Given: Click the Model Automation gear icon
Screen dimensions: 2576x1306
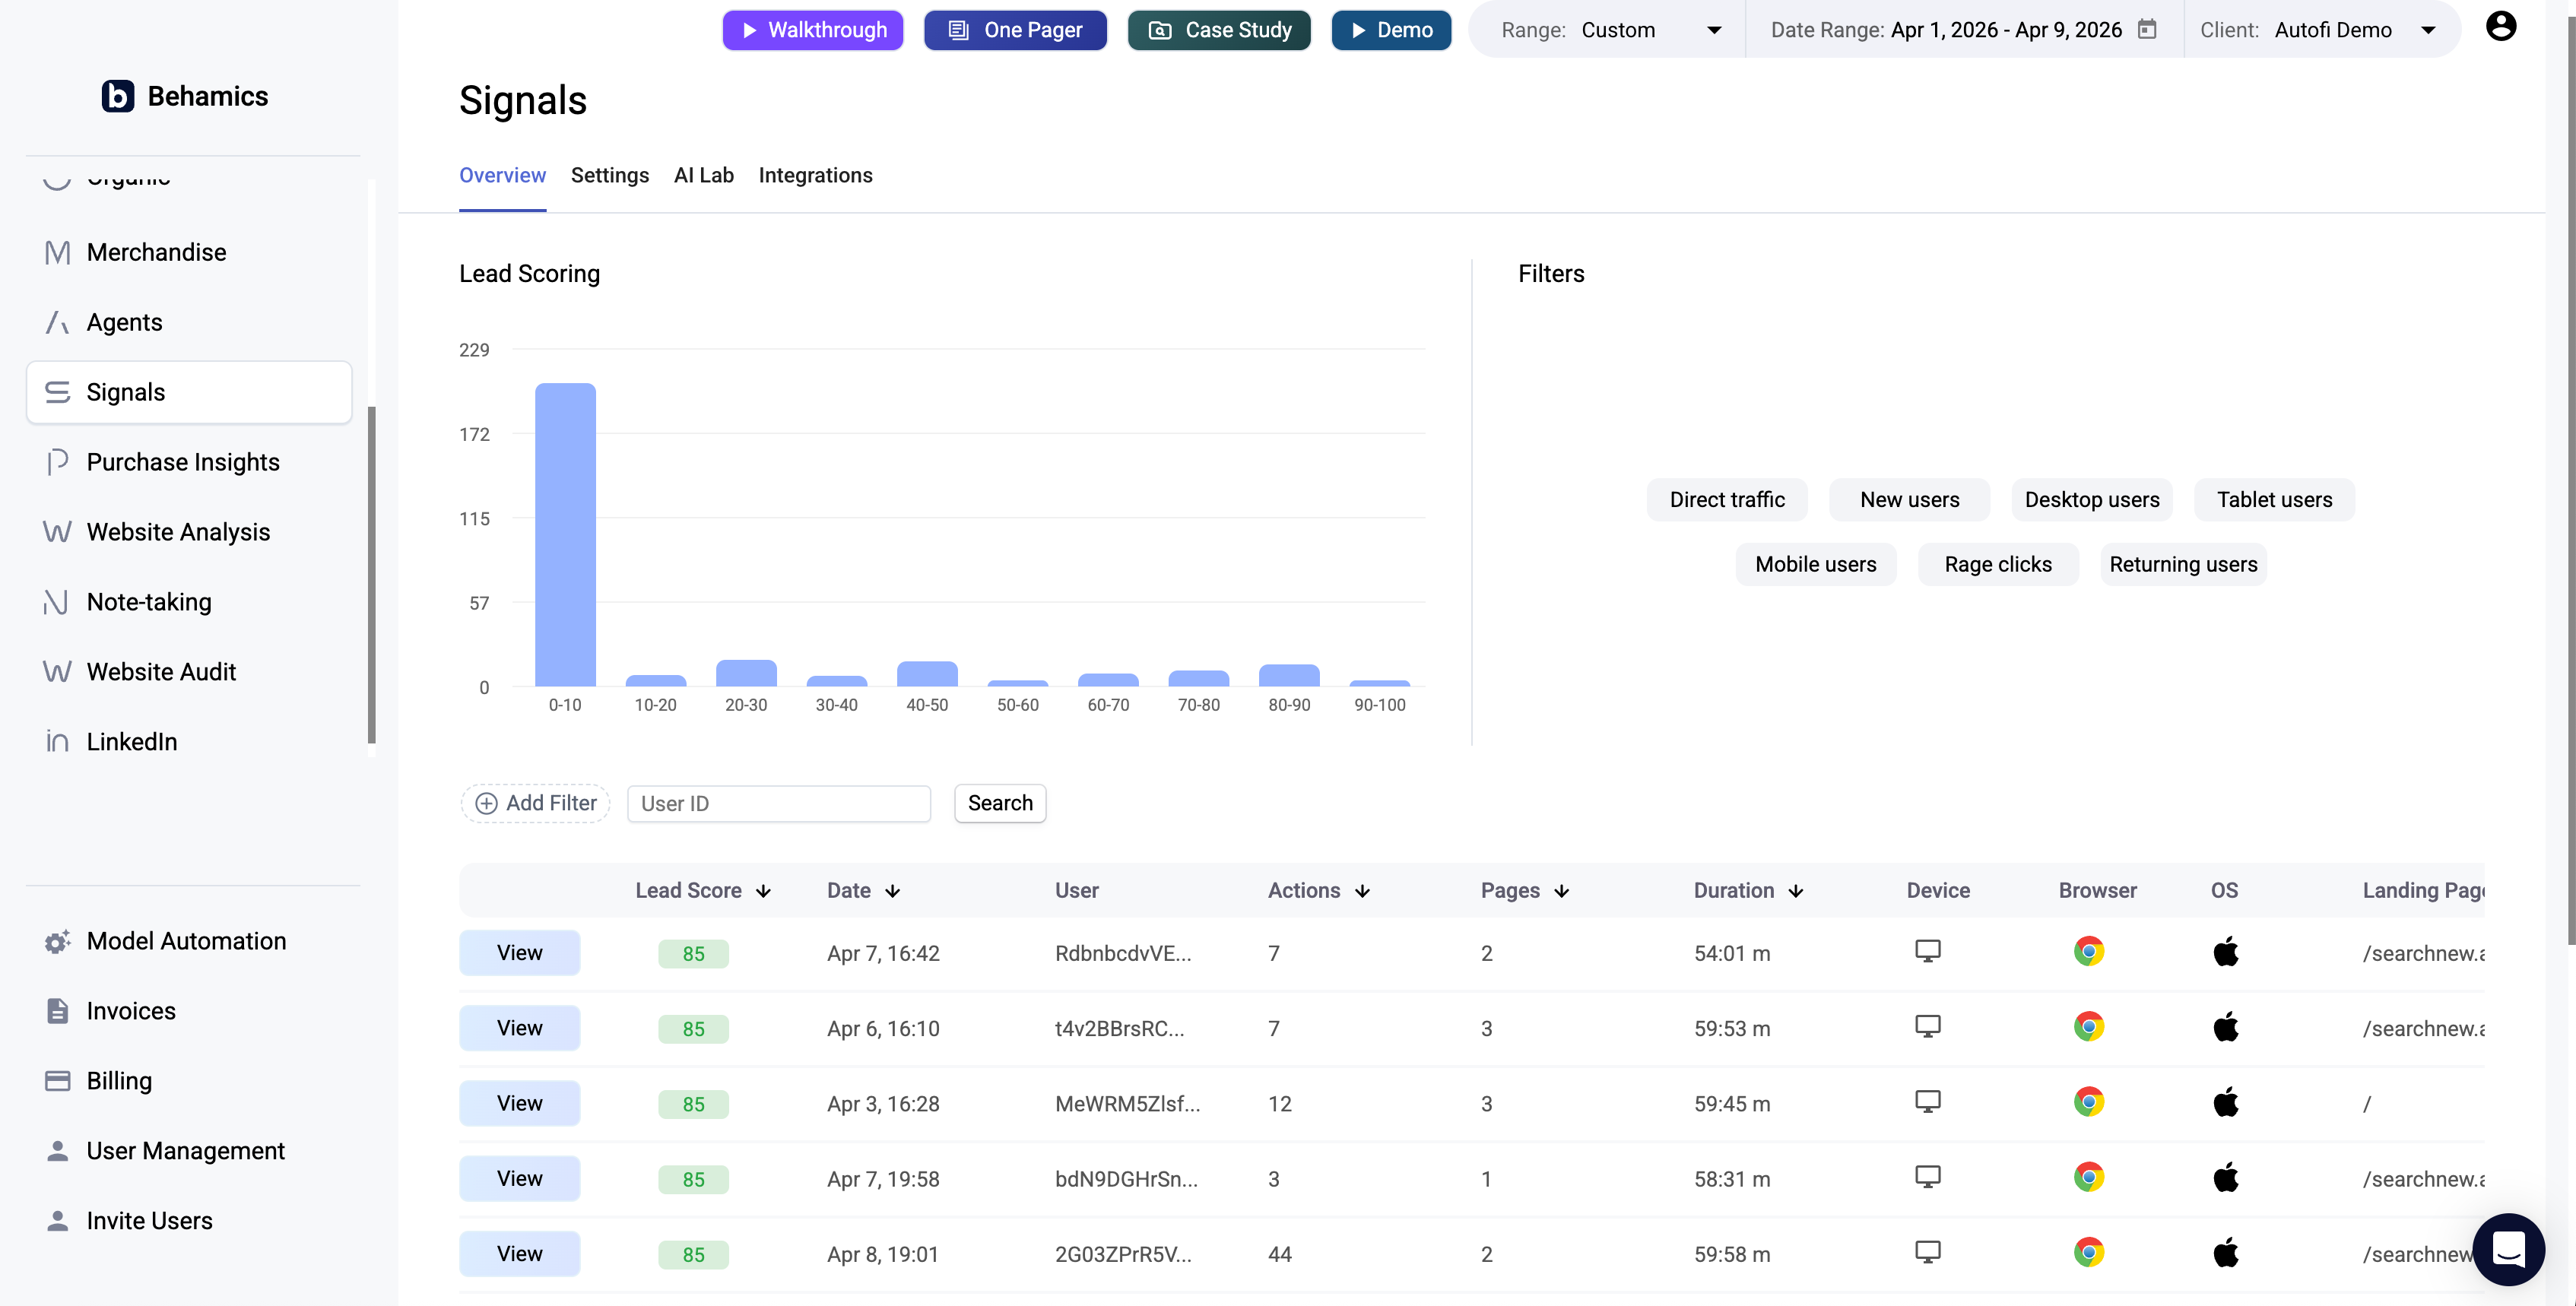Looking at the screenshot, I should [x=57, y=942].
